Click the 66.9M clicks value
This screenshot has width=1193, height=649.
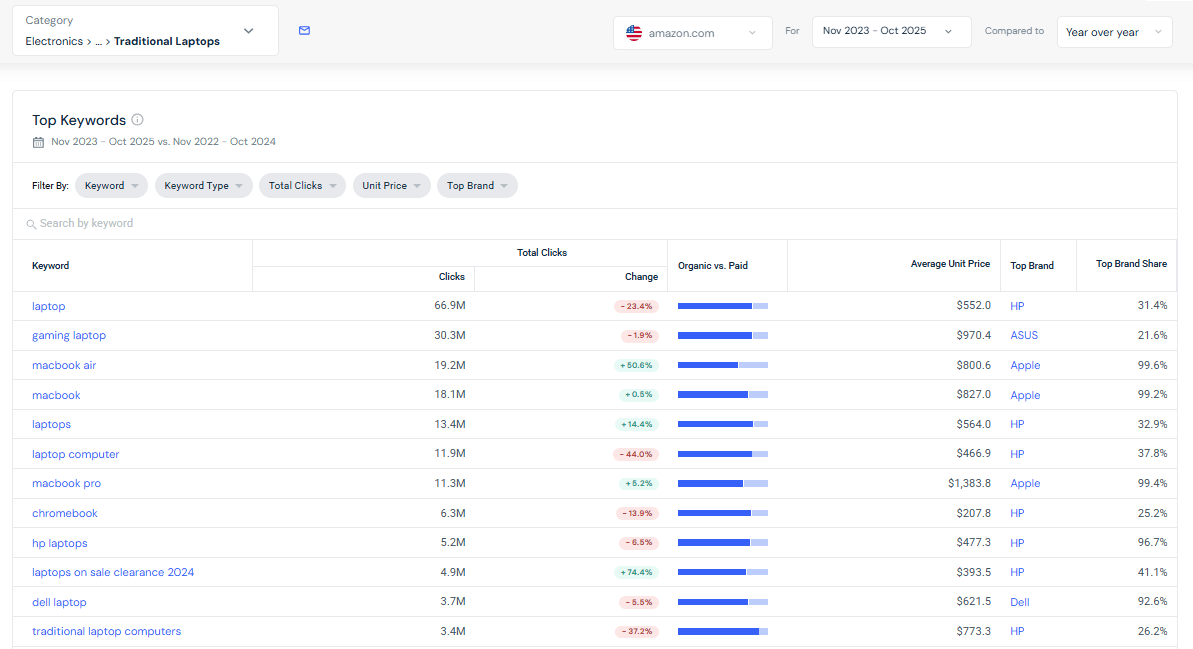[450, 305]
